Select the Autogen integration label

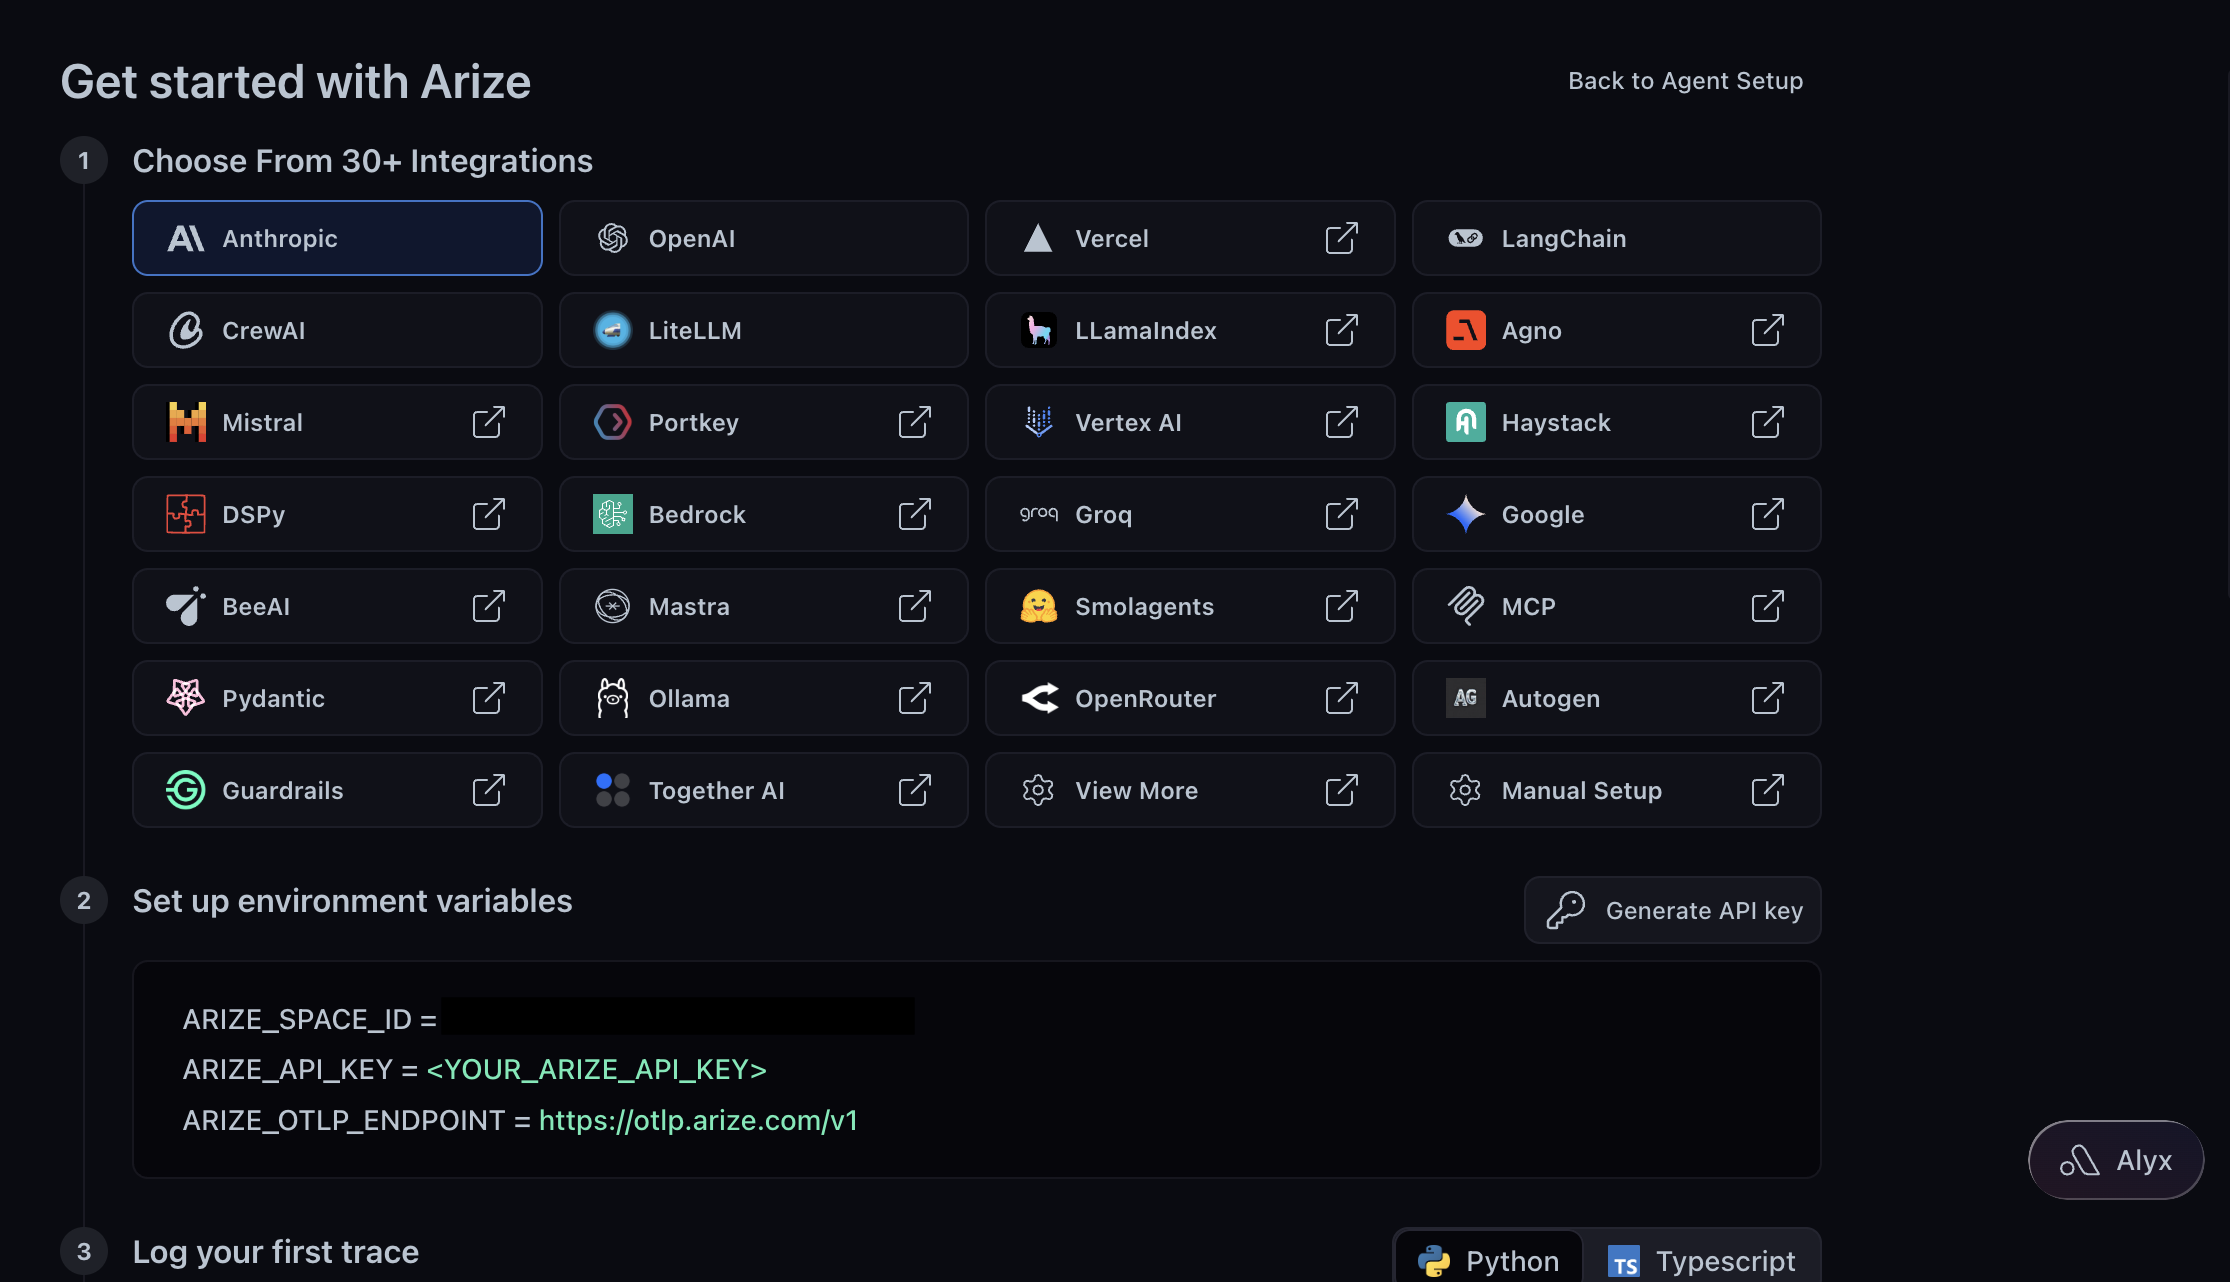[1550, 699]
